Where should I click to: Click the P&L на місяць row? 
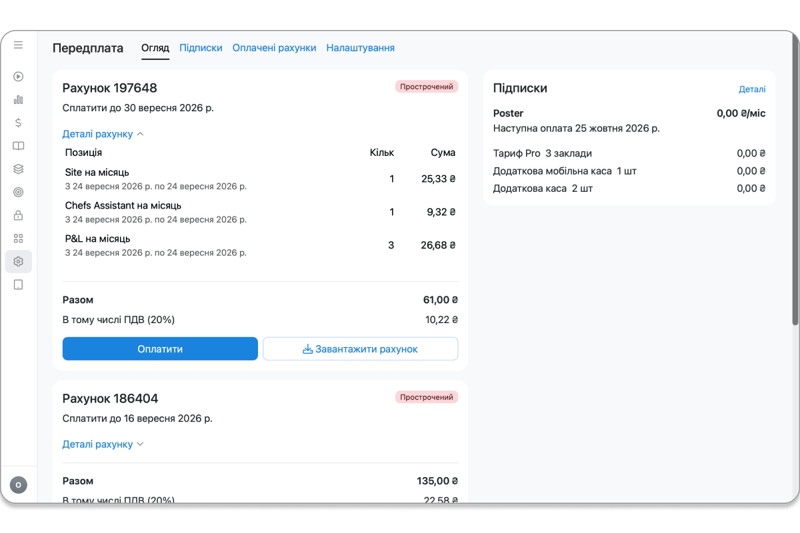click(260, 245)
